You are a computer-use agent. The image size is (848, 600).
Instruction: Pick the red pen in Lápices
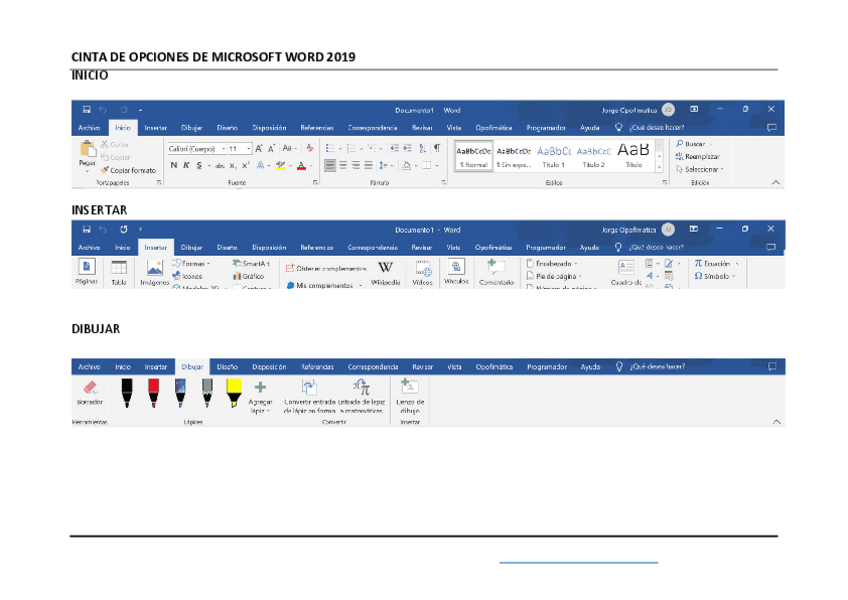tap(153, 392)
